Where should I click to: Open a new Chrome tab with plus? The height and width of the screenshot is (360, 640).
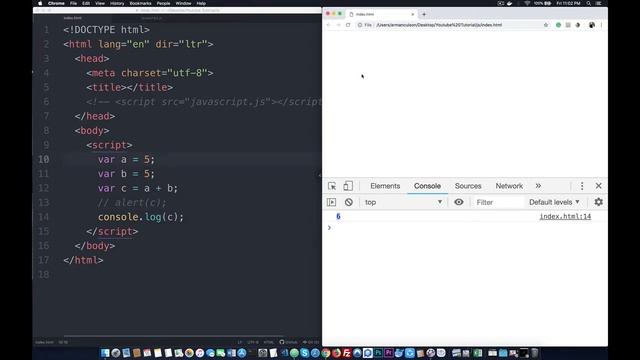[424, 14]
